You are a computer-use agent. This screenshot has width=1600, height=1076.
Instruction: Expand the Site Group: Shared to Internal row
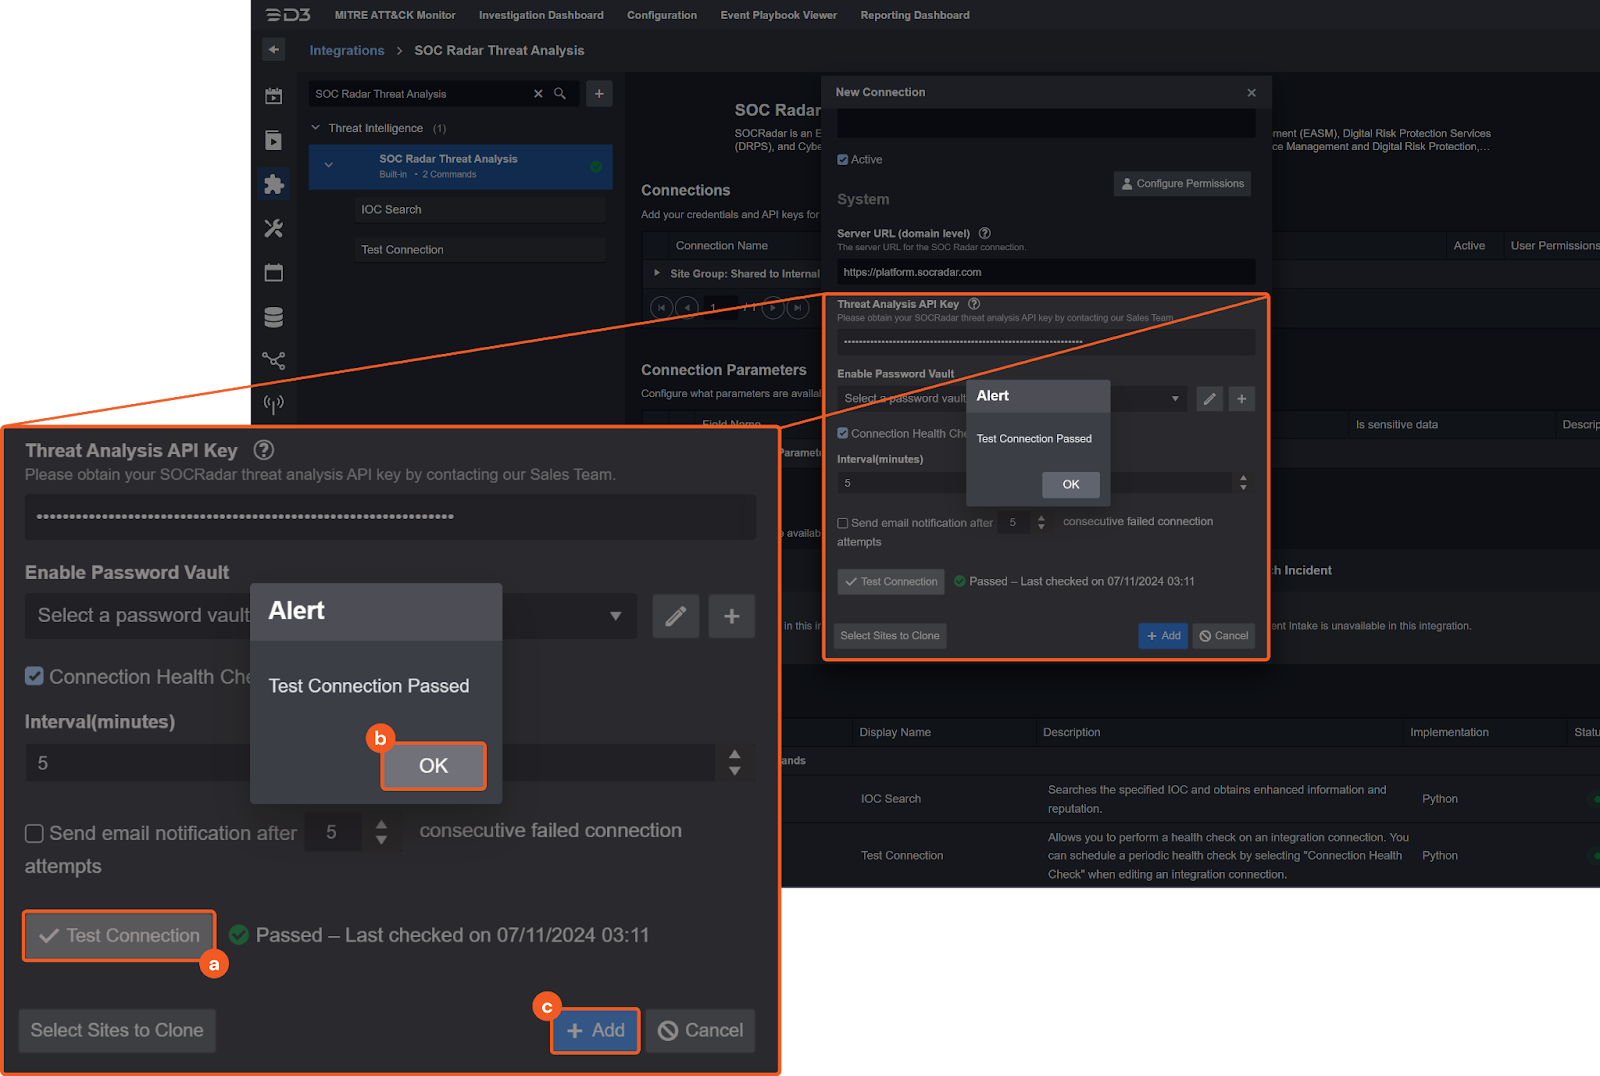[x=657, y=273]
